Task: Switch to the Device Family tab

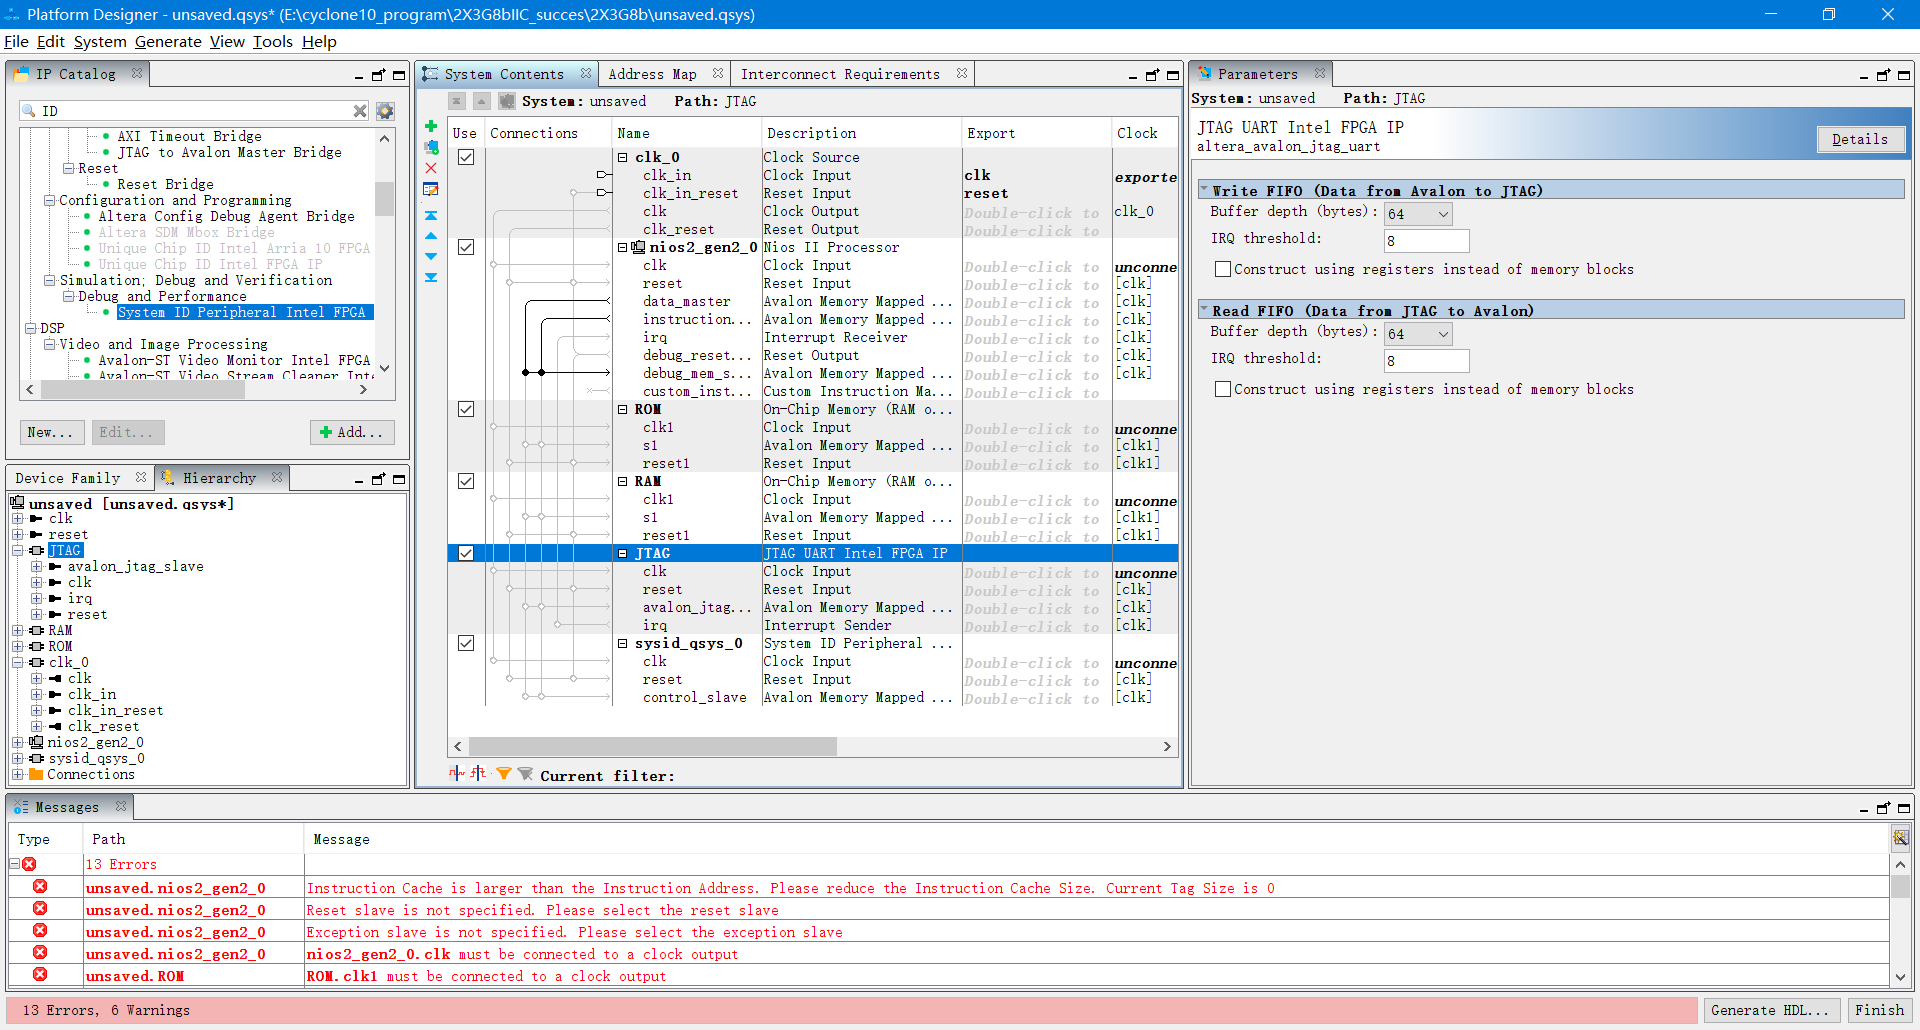Action: click(x=68, y=478)
